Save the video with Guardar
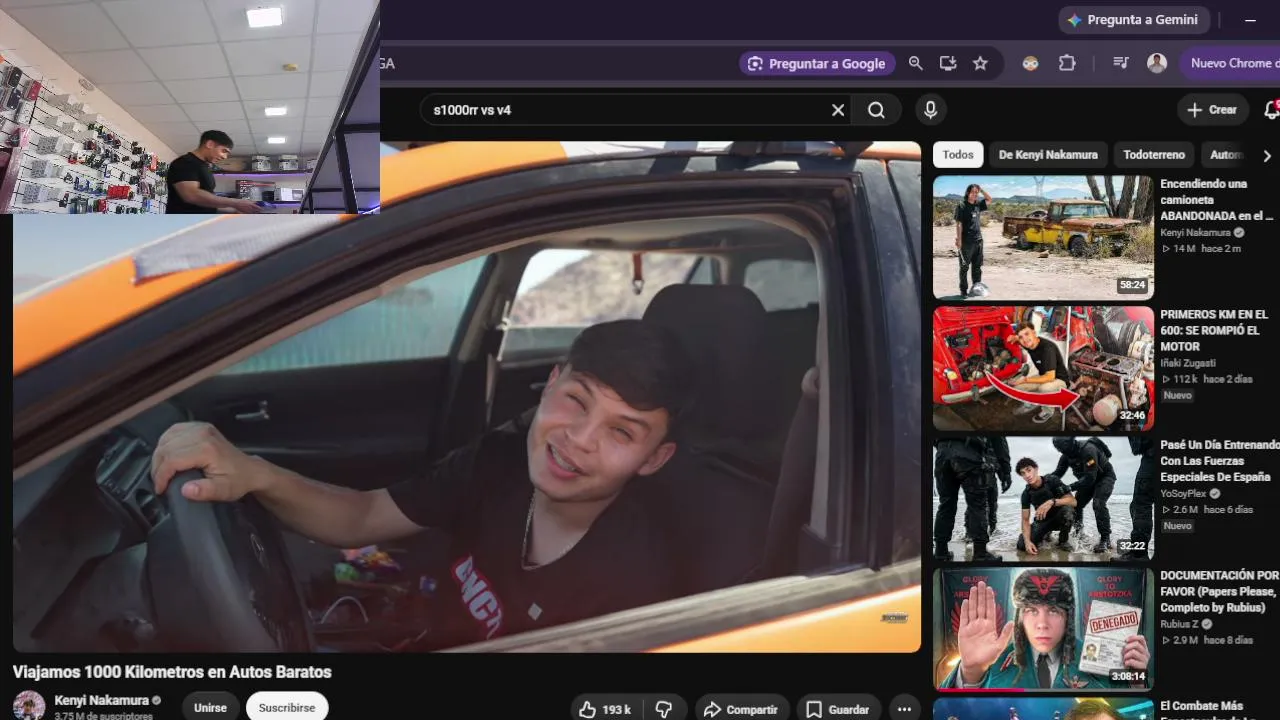1280x720 pixels. coord(838,709)
